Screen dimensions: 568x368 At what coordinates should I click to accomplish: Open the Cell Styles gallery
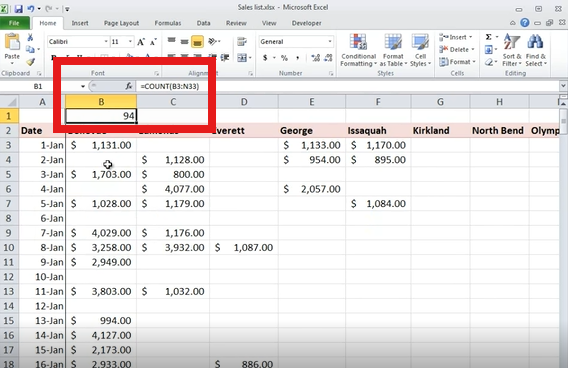420,50
